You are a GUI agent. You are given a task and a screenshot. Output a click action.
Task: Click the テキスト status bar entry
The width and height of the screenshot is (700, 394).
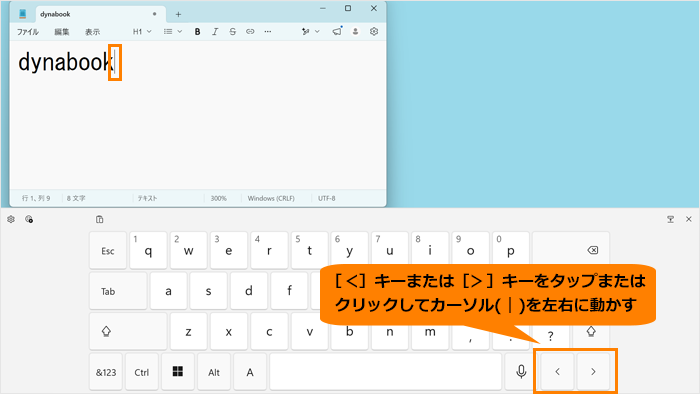(x=147, y=198)
